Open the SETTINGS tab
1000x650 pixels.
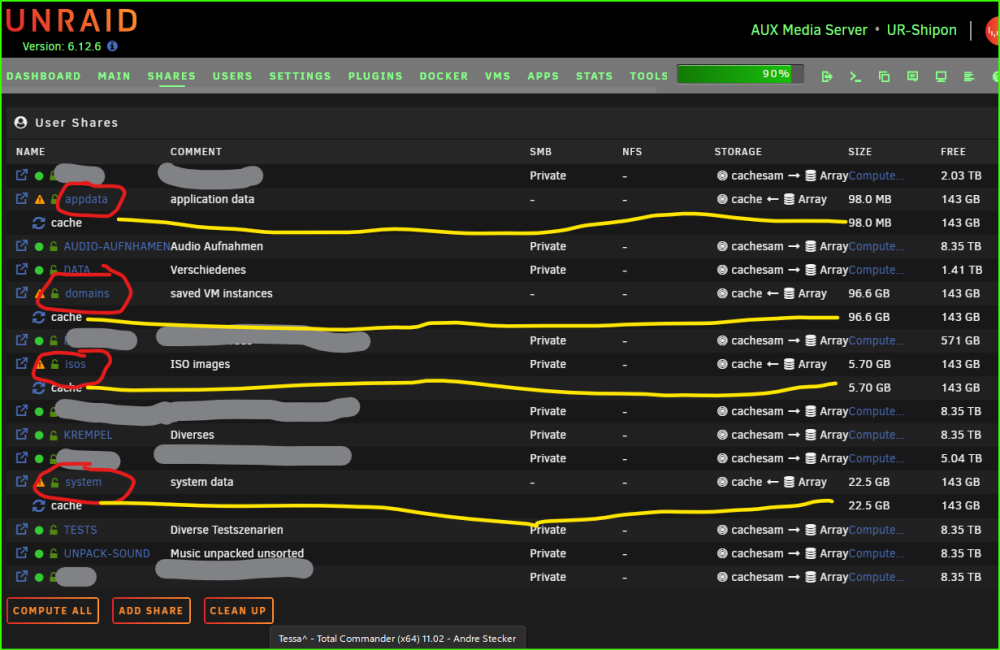pyautogui.click(x=300, y=76)
